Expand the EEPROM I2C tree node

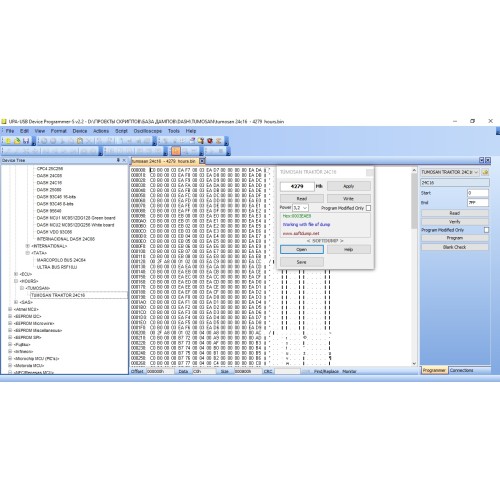10,316
